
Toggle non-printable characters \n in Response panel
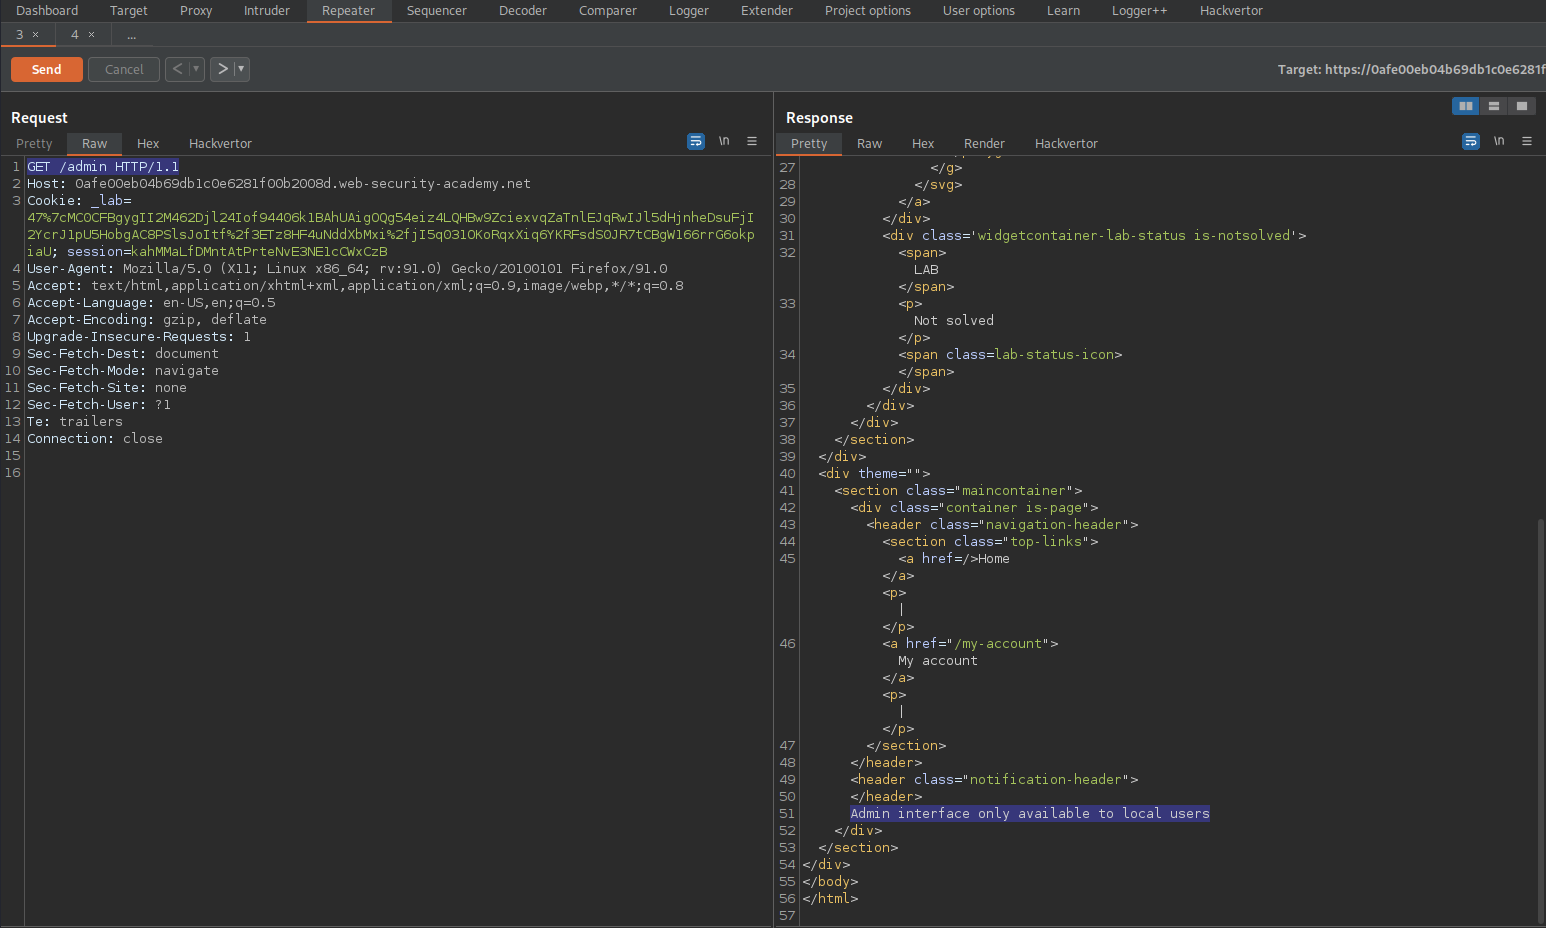point(1499,141)
